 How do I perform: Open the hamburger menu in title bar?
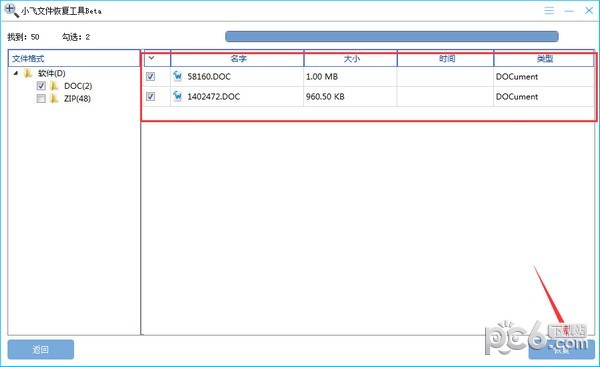pos(549,10)
